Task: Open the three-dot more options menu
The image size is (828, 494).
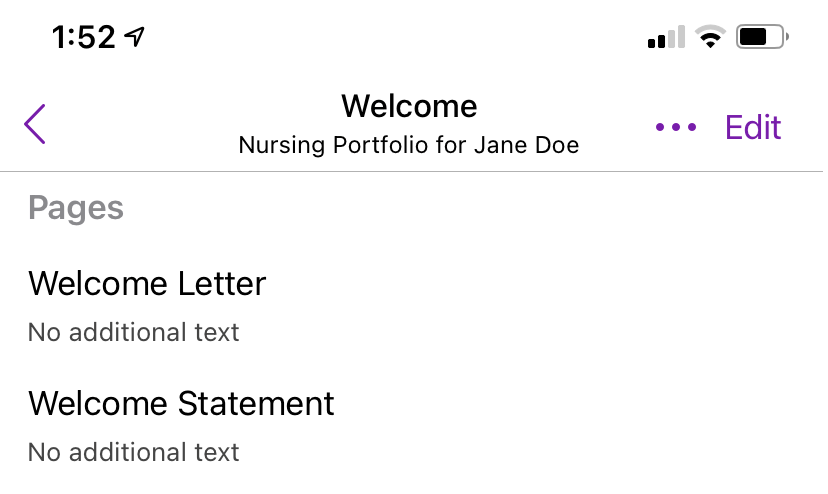Action: pos(675,127)
